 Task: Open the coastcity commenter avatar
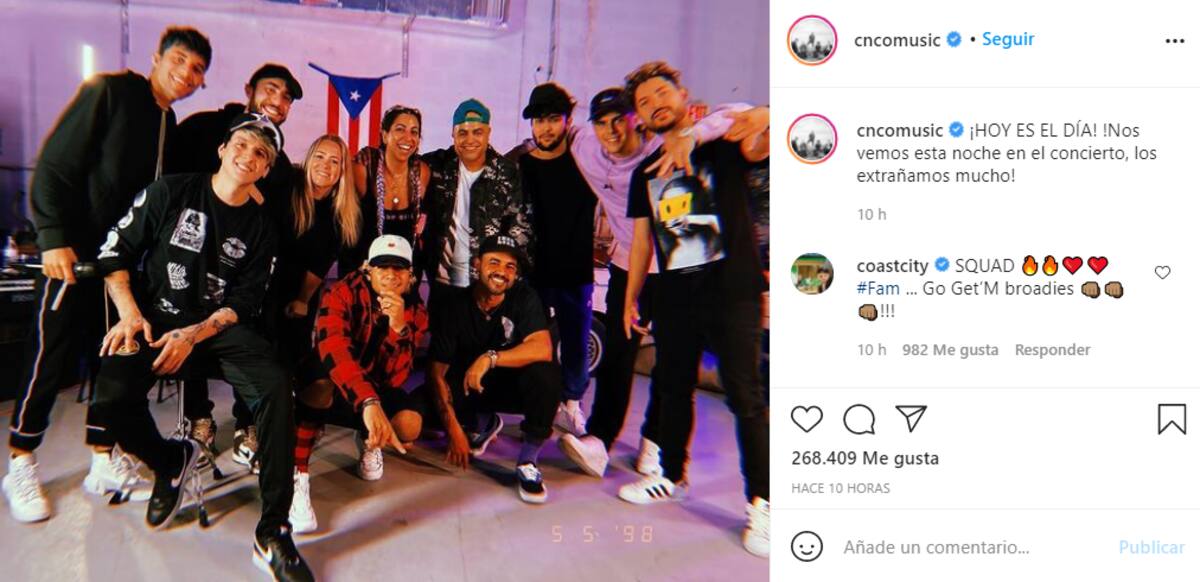click(x=812, y=274)
